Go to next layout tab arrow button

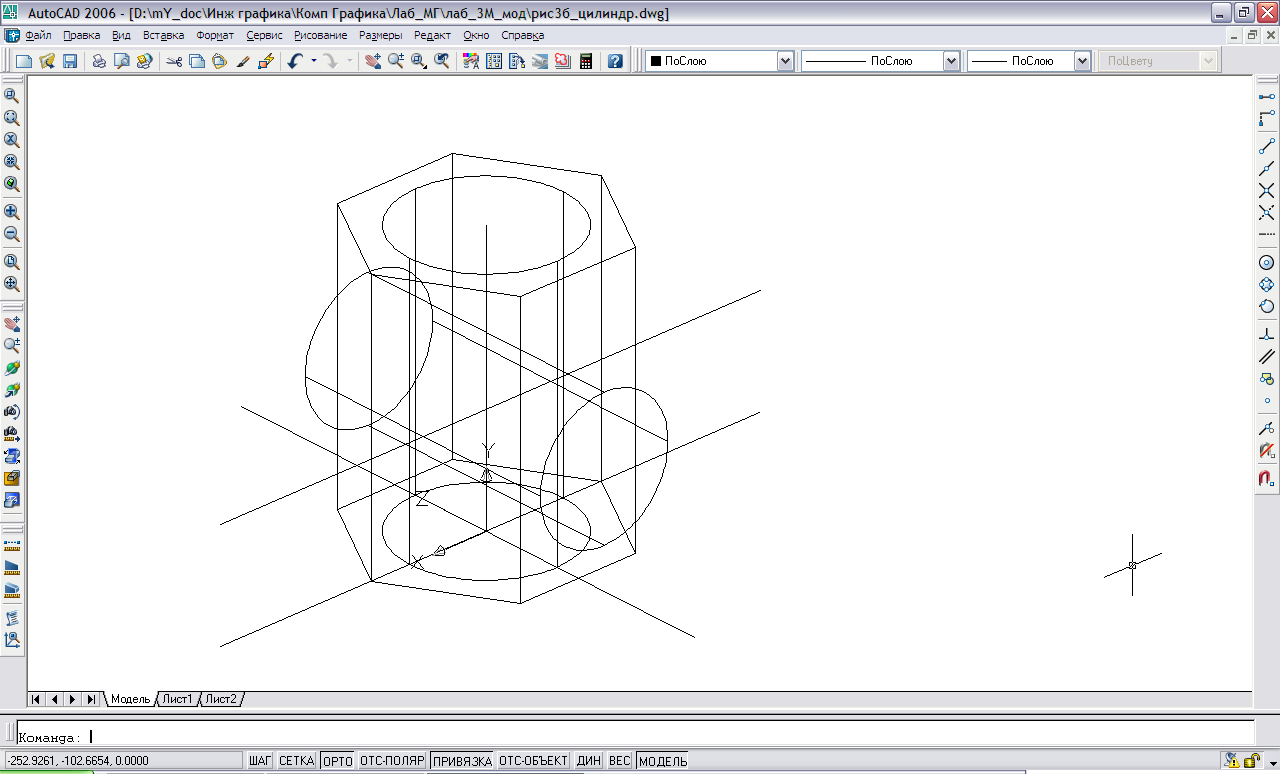(x=73, y=699)
